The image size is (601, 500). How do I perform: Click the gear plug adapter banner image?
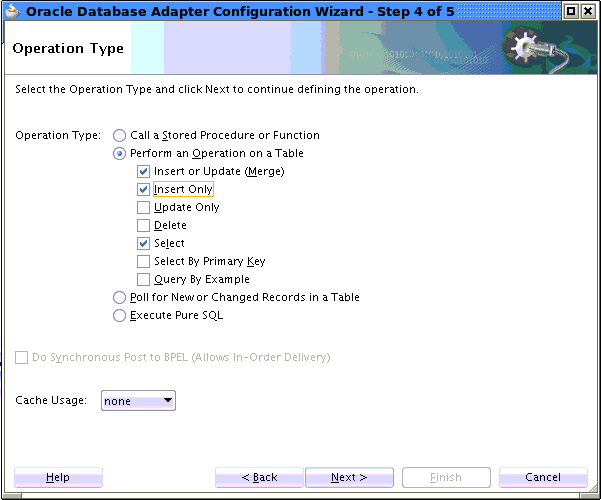537,49
